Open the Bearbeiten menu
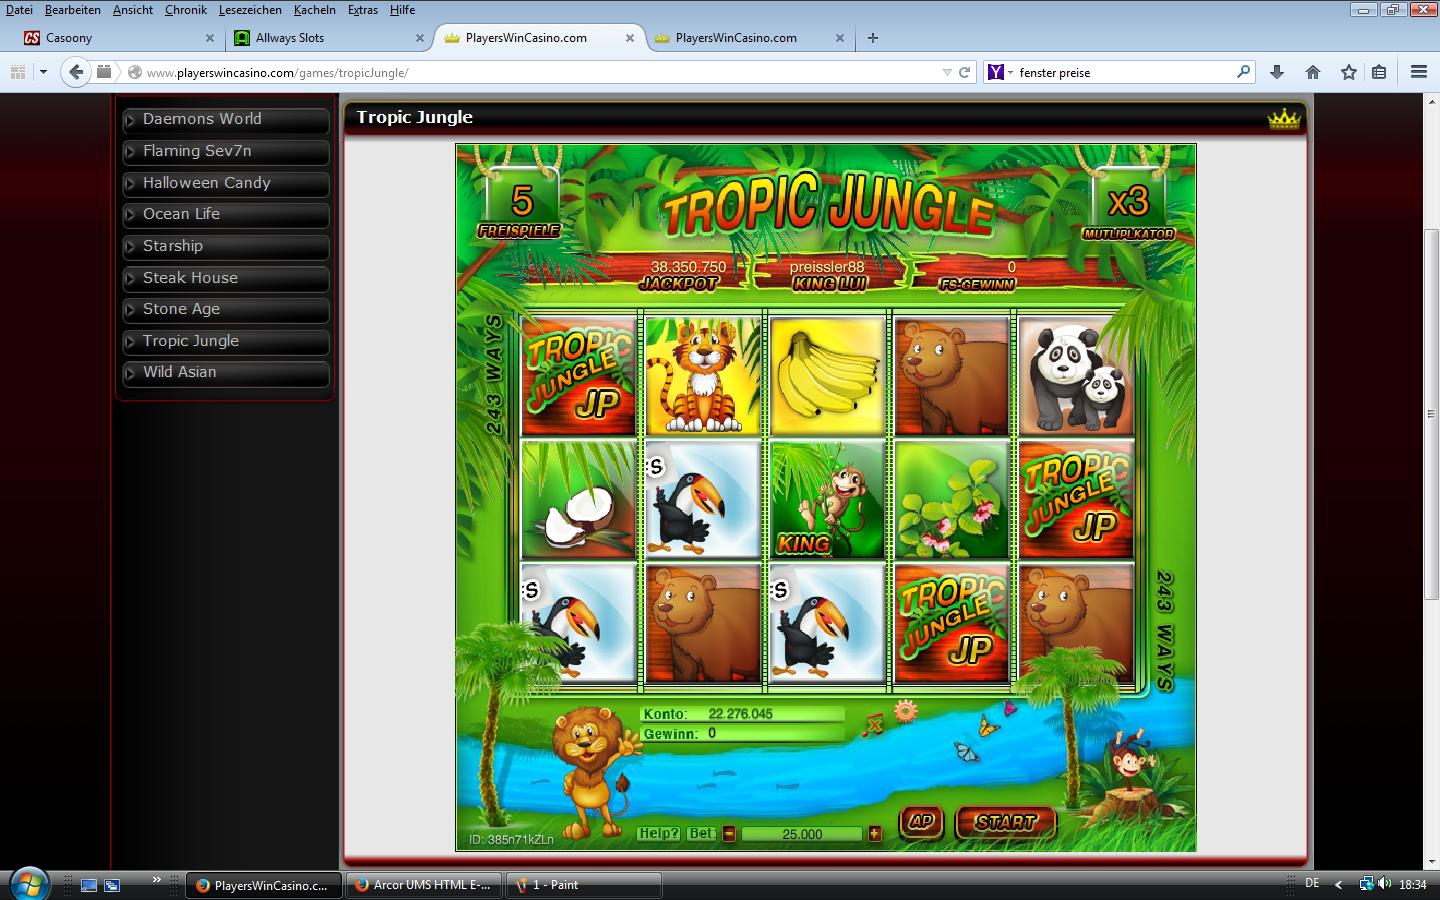 pos(72,10)
